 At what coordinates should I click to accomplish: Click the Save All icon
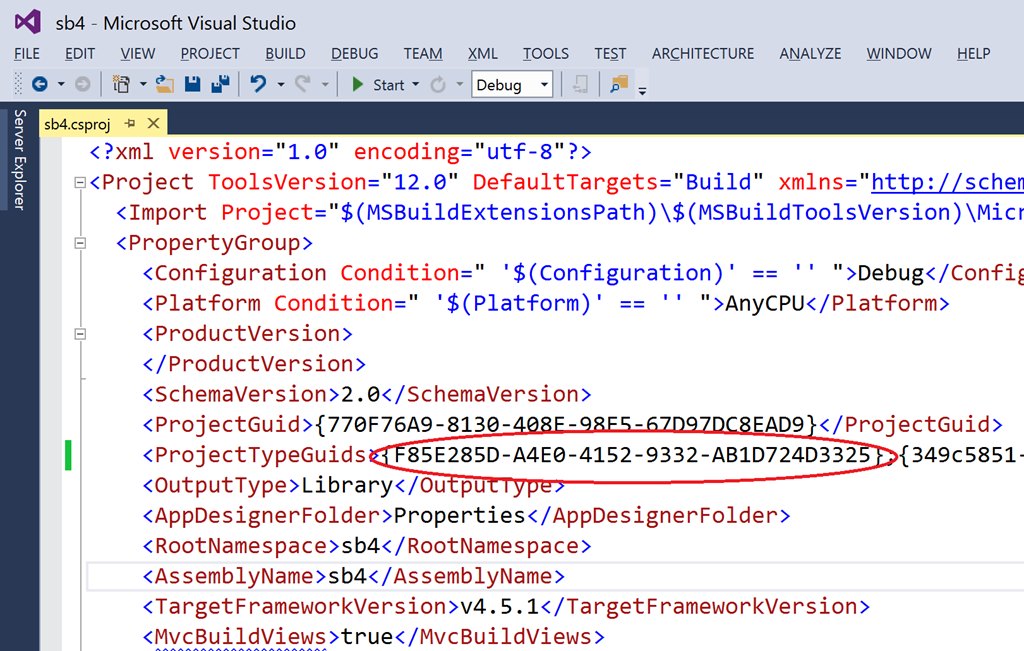click(x=221, y=84)
